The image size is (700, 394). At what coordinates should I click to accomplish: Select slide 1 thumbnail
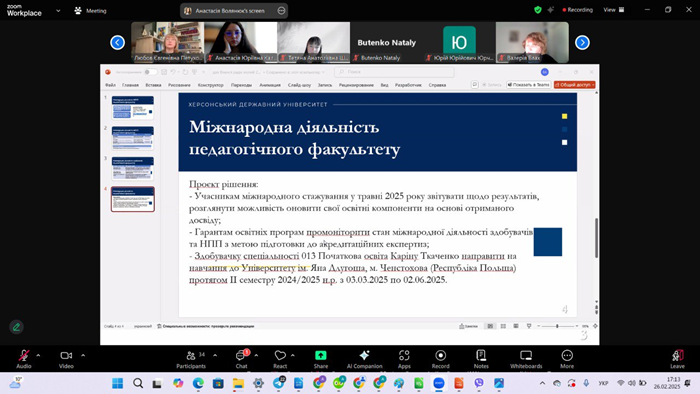point(133,108)
